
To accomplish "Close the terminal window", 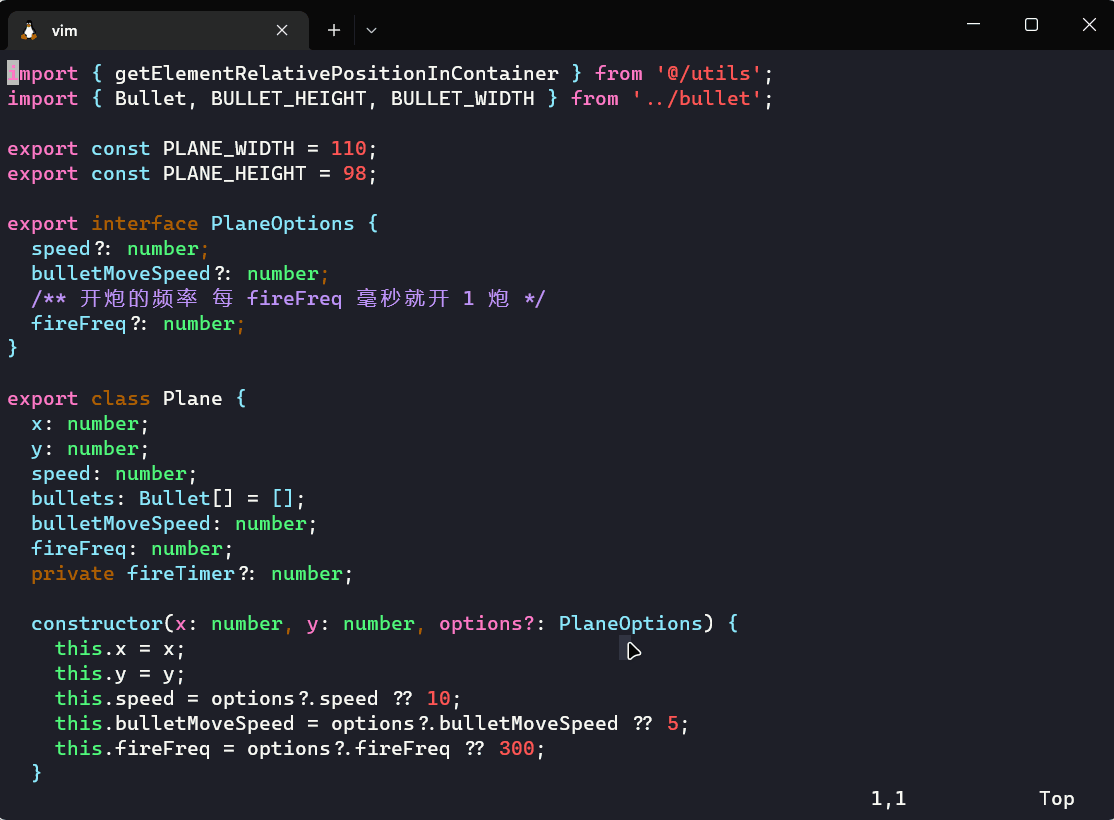I will (1088, 24).
